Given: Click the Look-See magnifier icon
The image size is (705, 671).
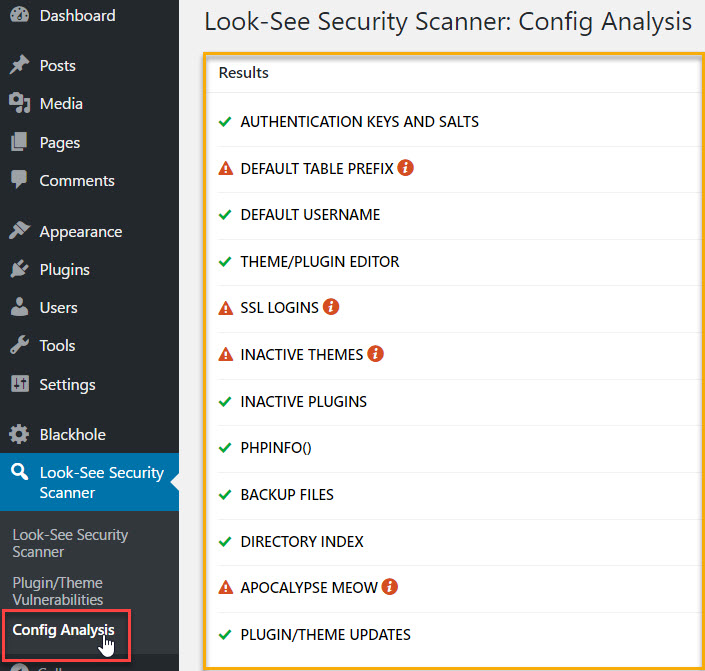Looking at the screenshot, I should pos(19,472).
